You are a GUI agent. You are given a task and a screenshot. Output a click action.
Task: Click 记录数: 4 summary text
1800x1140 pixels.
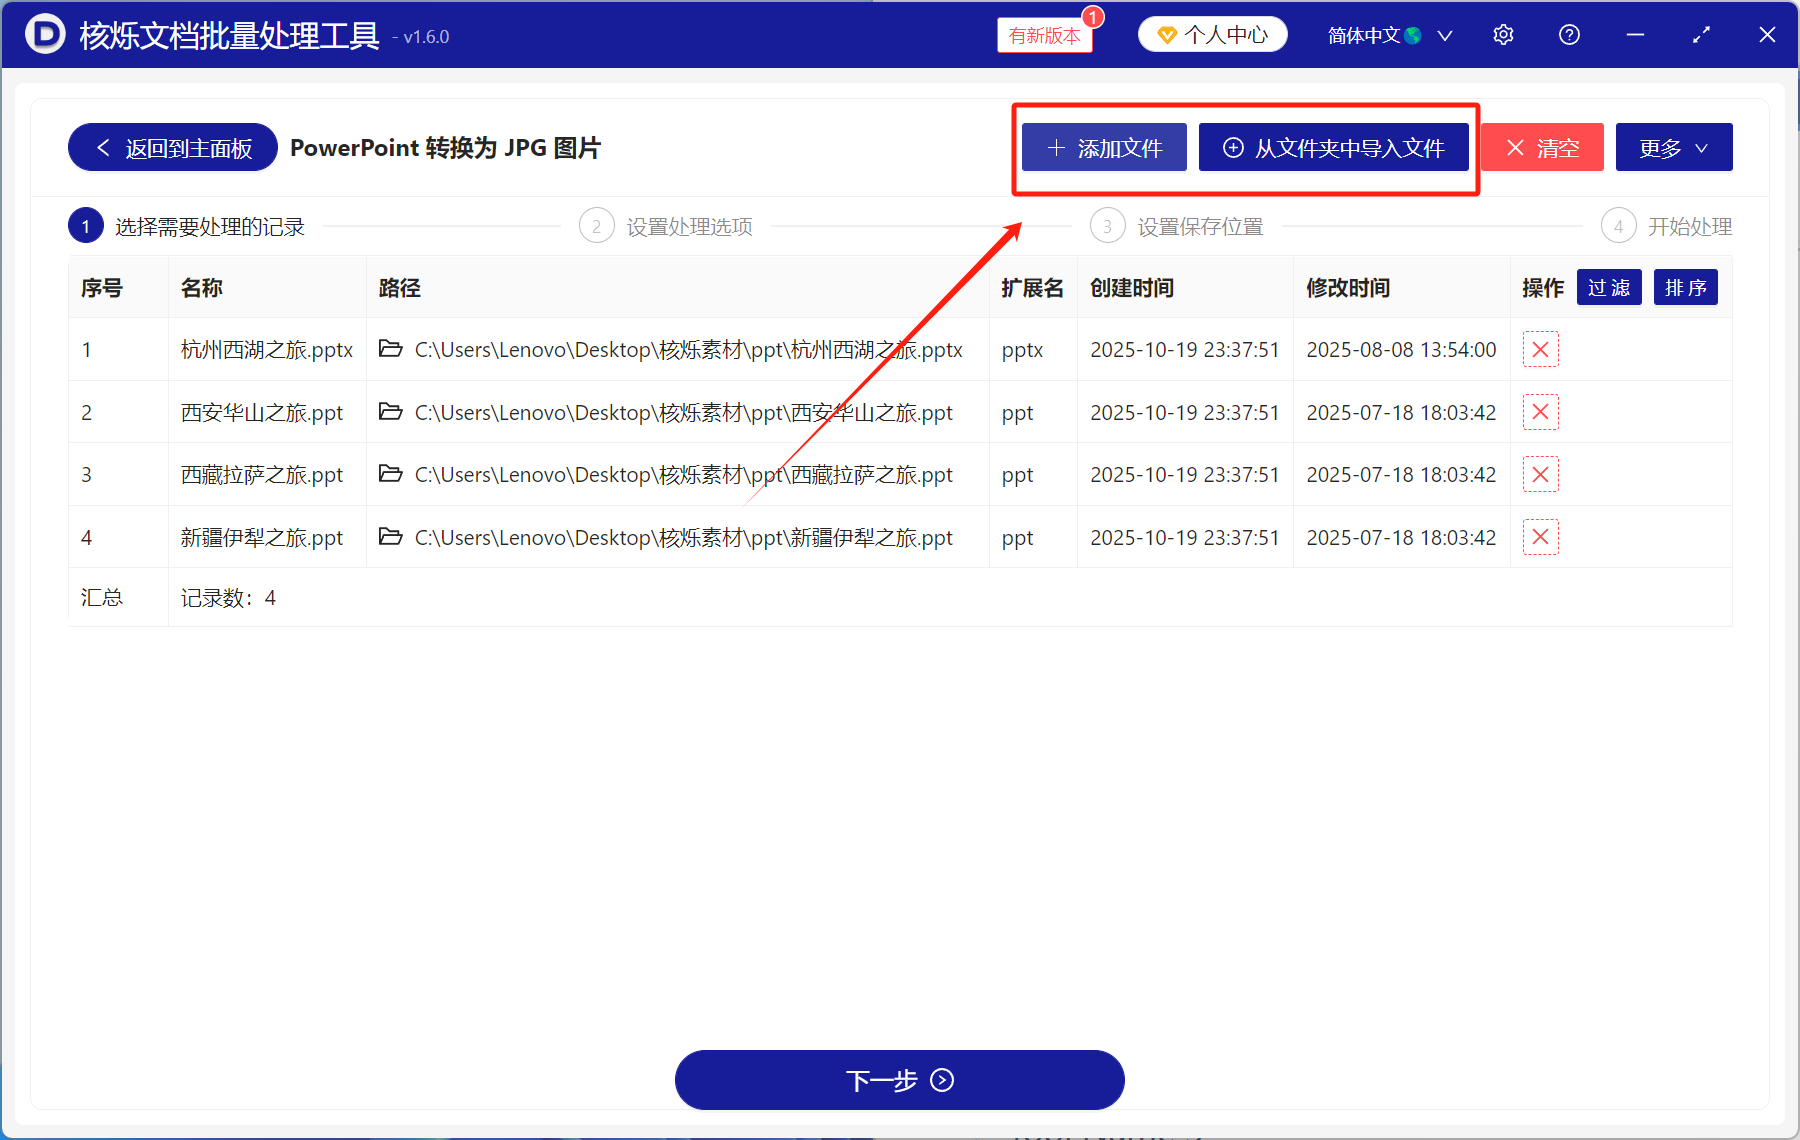(228, 598)
